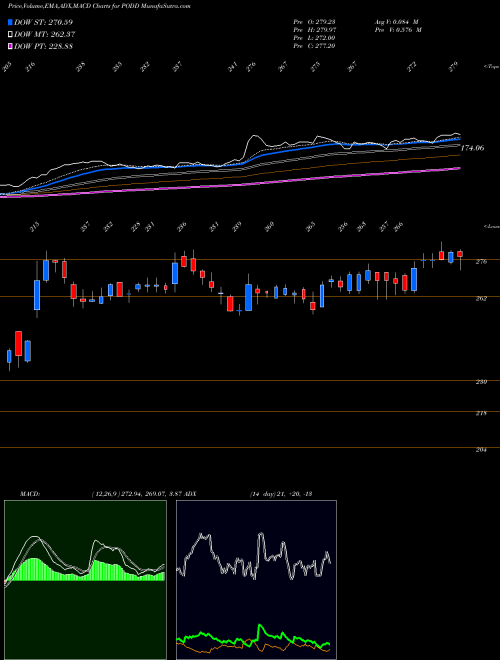Click the ADX '(14 day) 21, +20, -18' text
500x660 pixels.
point(279,493)
